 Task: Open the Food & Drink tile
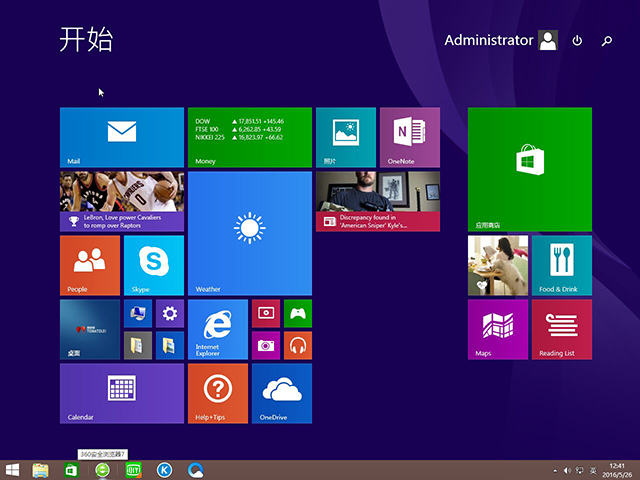click(x=562, y=265)
